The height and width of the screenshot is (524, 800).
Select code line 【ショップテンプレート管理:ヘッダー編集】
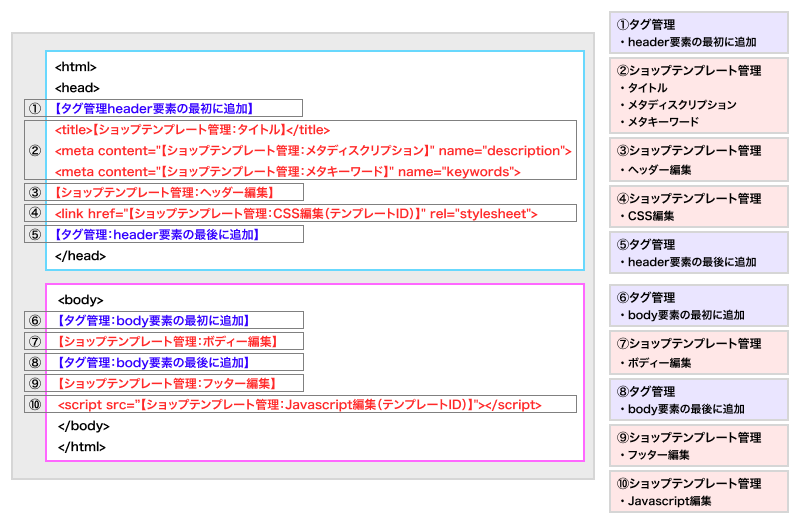[164, 192]
